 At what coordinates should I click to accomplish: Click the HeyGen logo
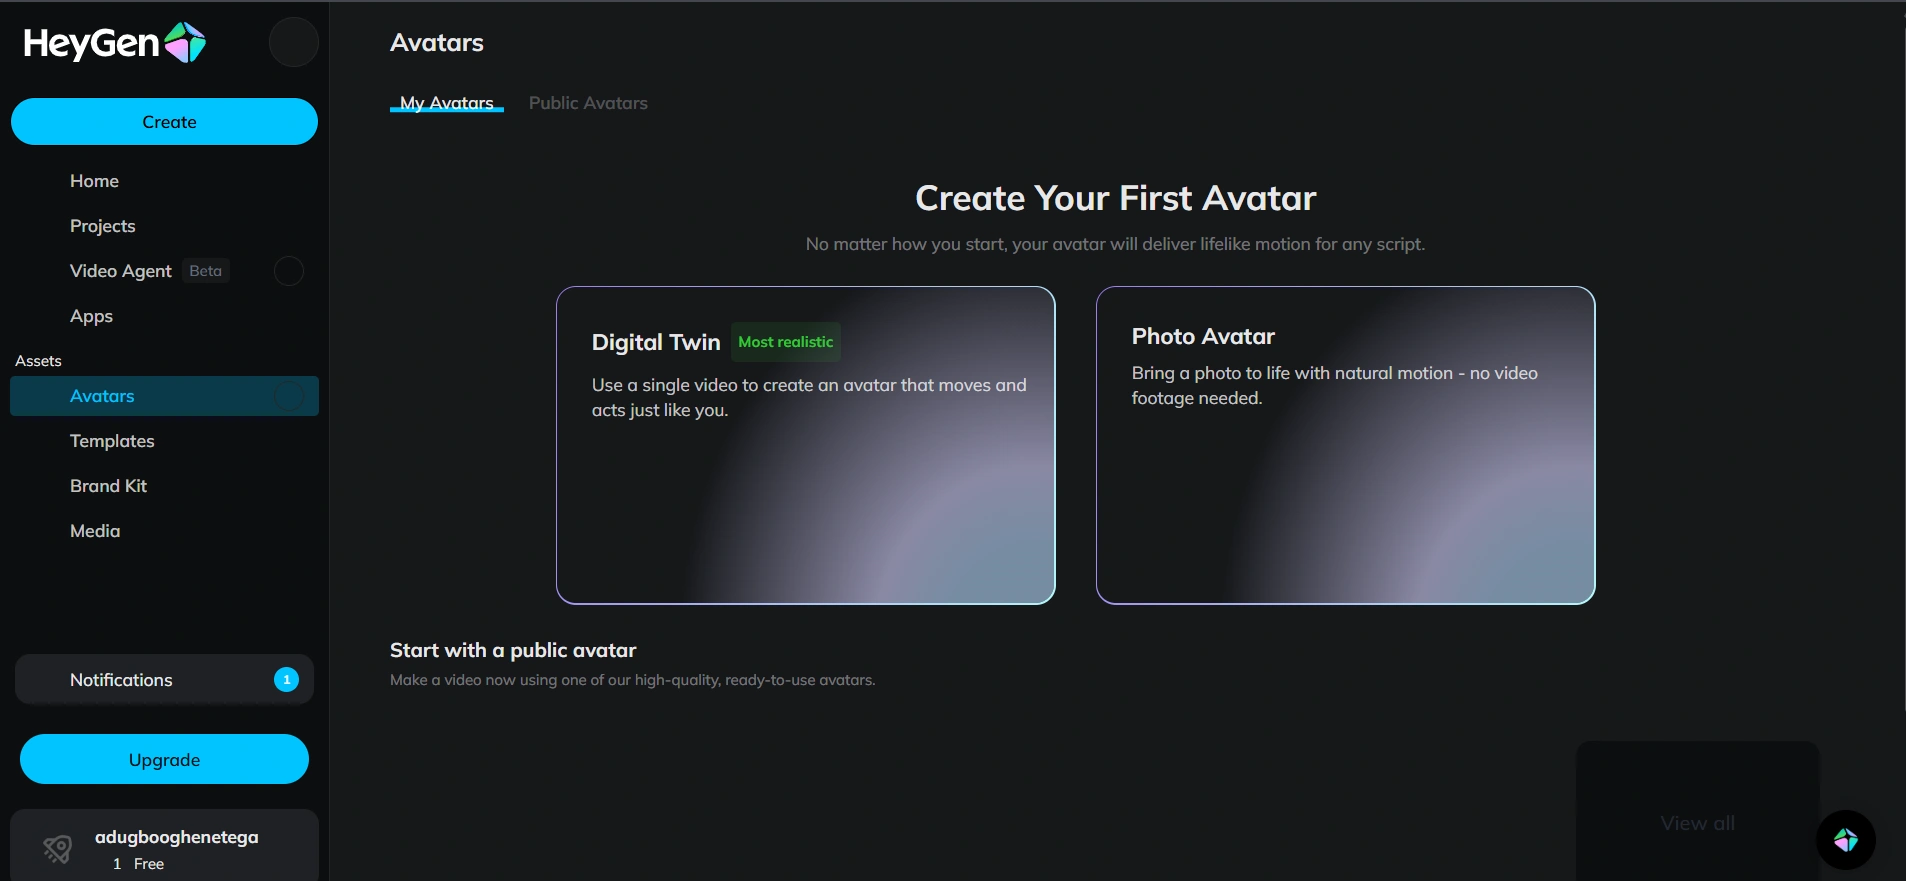pyautogui.click(x=115, y=43)
